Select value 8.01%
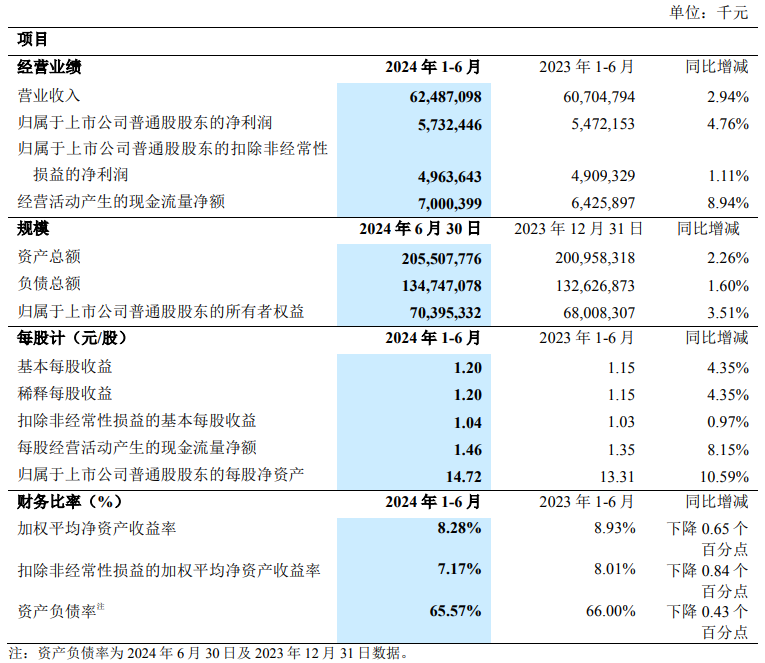The image size is (765, 663). (x=615, y=569)
